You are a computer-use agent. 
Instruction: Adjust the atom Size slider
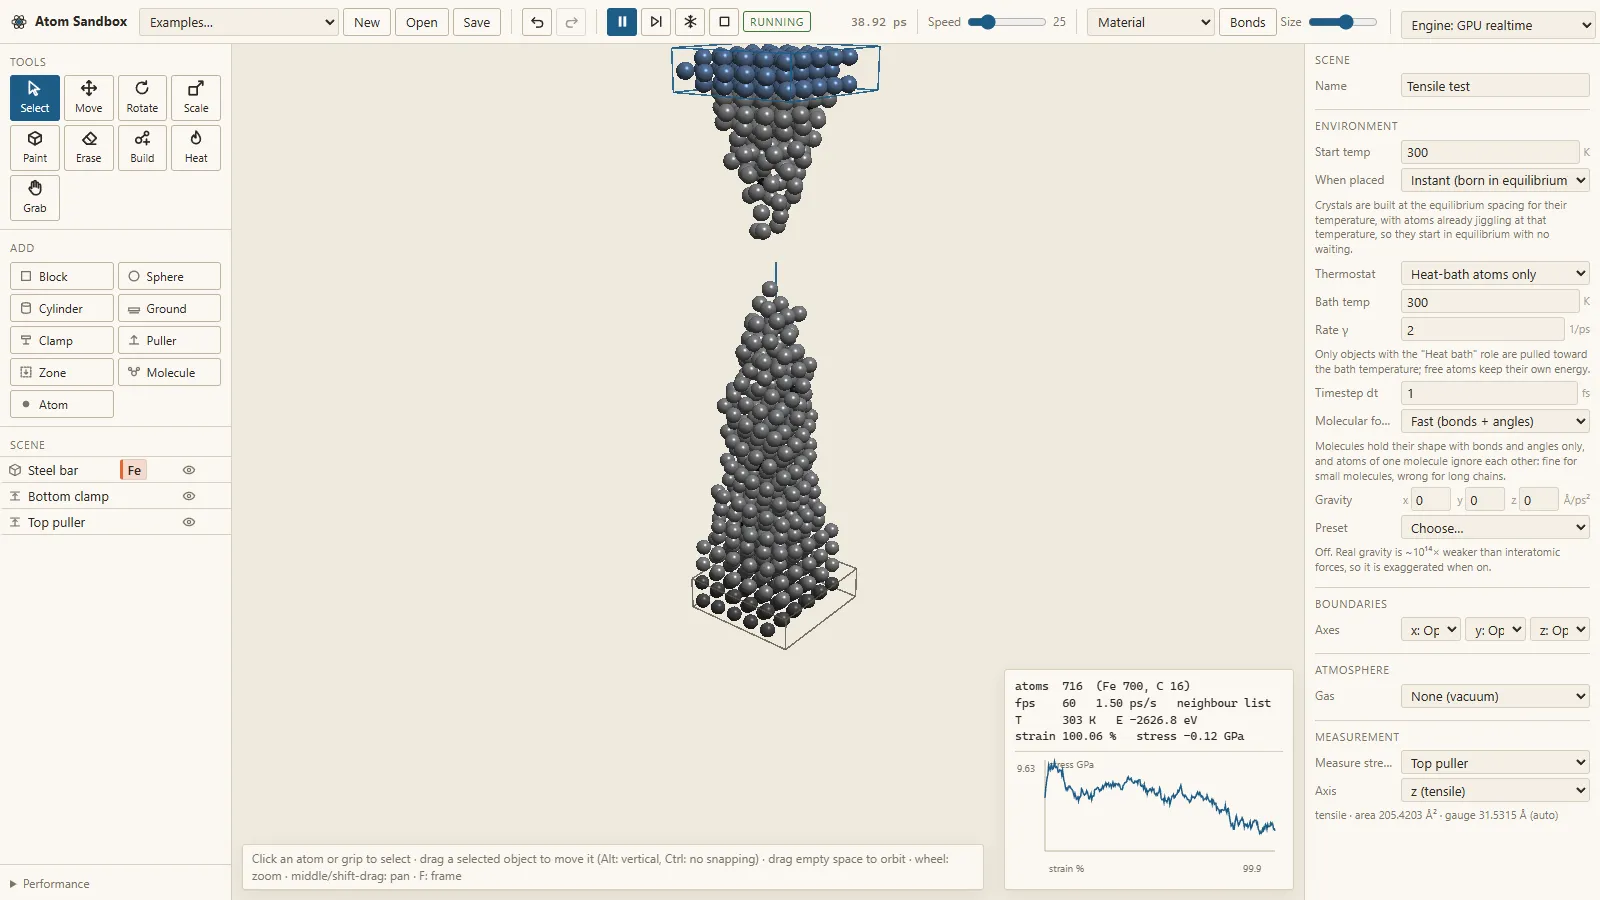point(1343,22)
